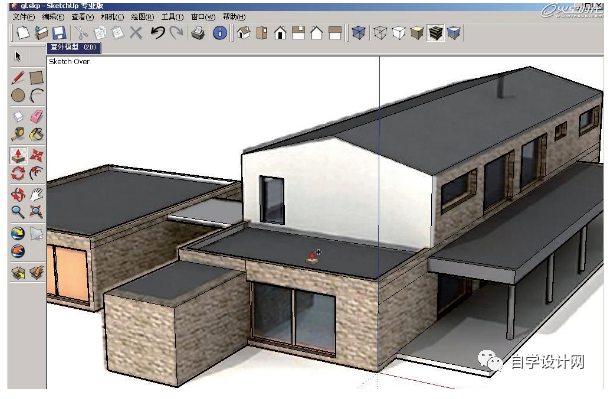Click the Undo arrow icon
Image resolution: width=613 pixels, height=399 pixels.
pyautogui.click(x=158, y=33)
